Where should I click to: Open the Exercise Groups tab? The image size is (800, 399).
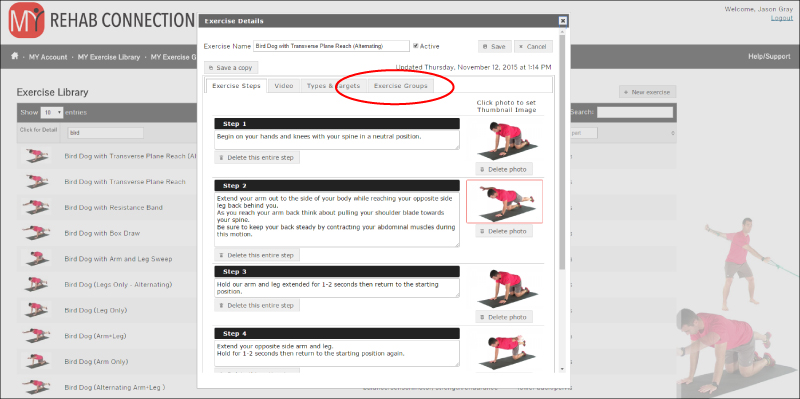tap(401, 86)
